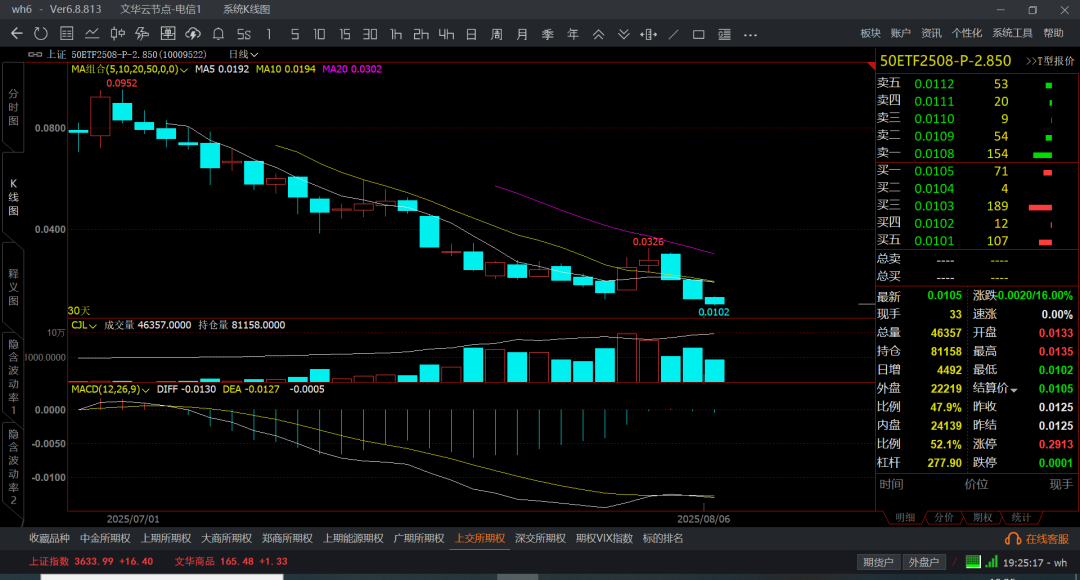The width and height of the screenshot is (1080, 580).
Task: Switch to the 期权 tab in quote panel
Action: (x=982, y=517)
